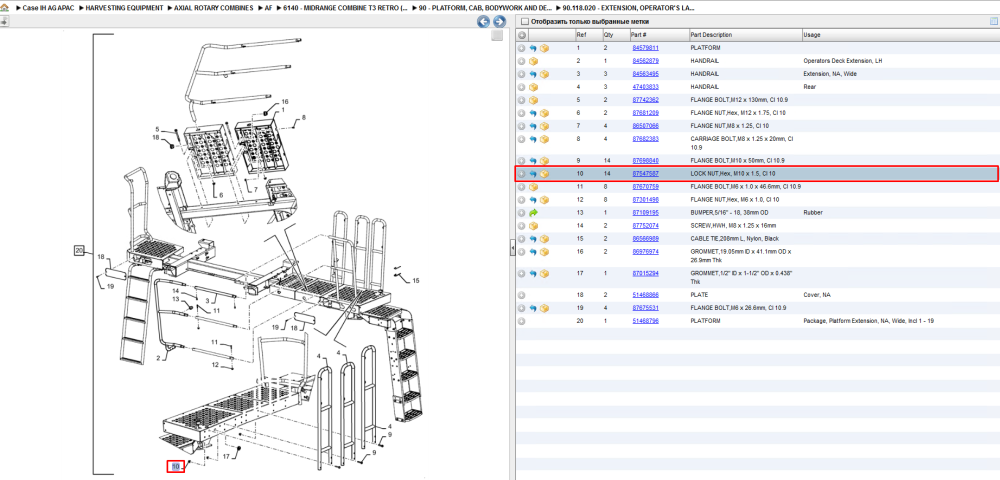Viewport: 1000px width, 480px height.
Task: Click the box icon in Ref 11 row
Action: pos(533,187)
